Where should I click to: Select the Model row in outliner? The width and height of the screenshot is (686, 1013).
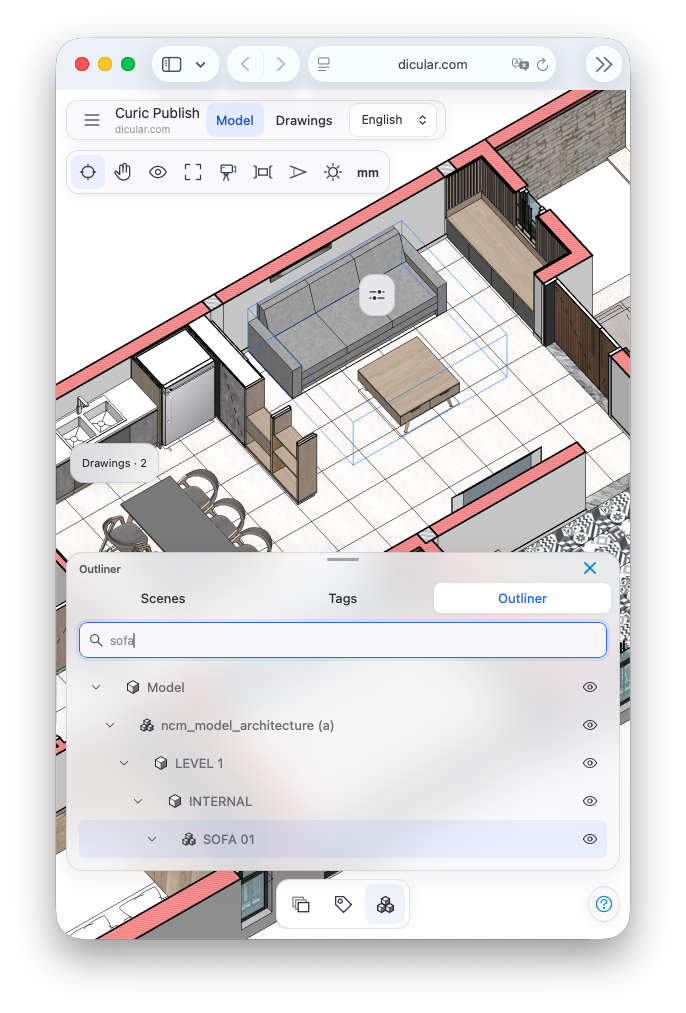click(x=343, y=687)
